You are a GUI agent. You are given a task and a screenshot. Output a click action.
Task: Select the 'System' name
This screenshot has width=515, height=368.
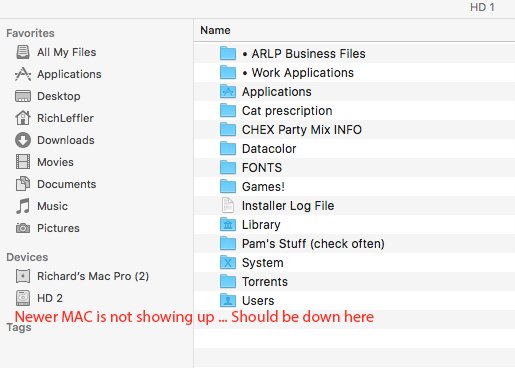pos(263,263)
